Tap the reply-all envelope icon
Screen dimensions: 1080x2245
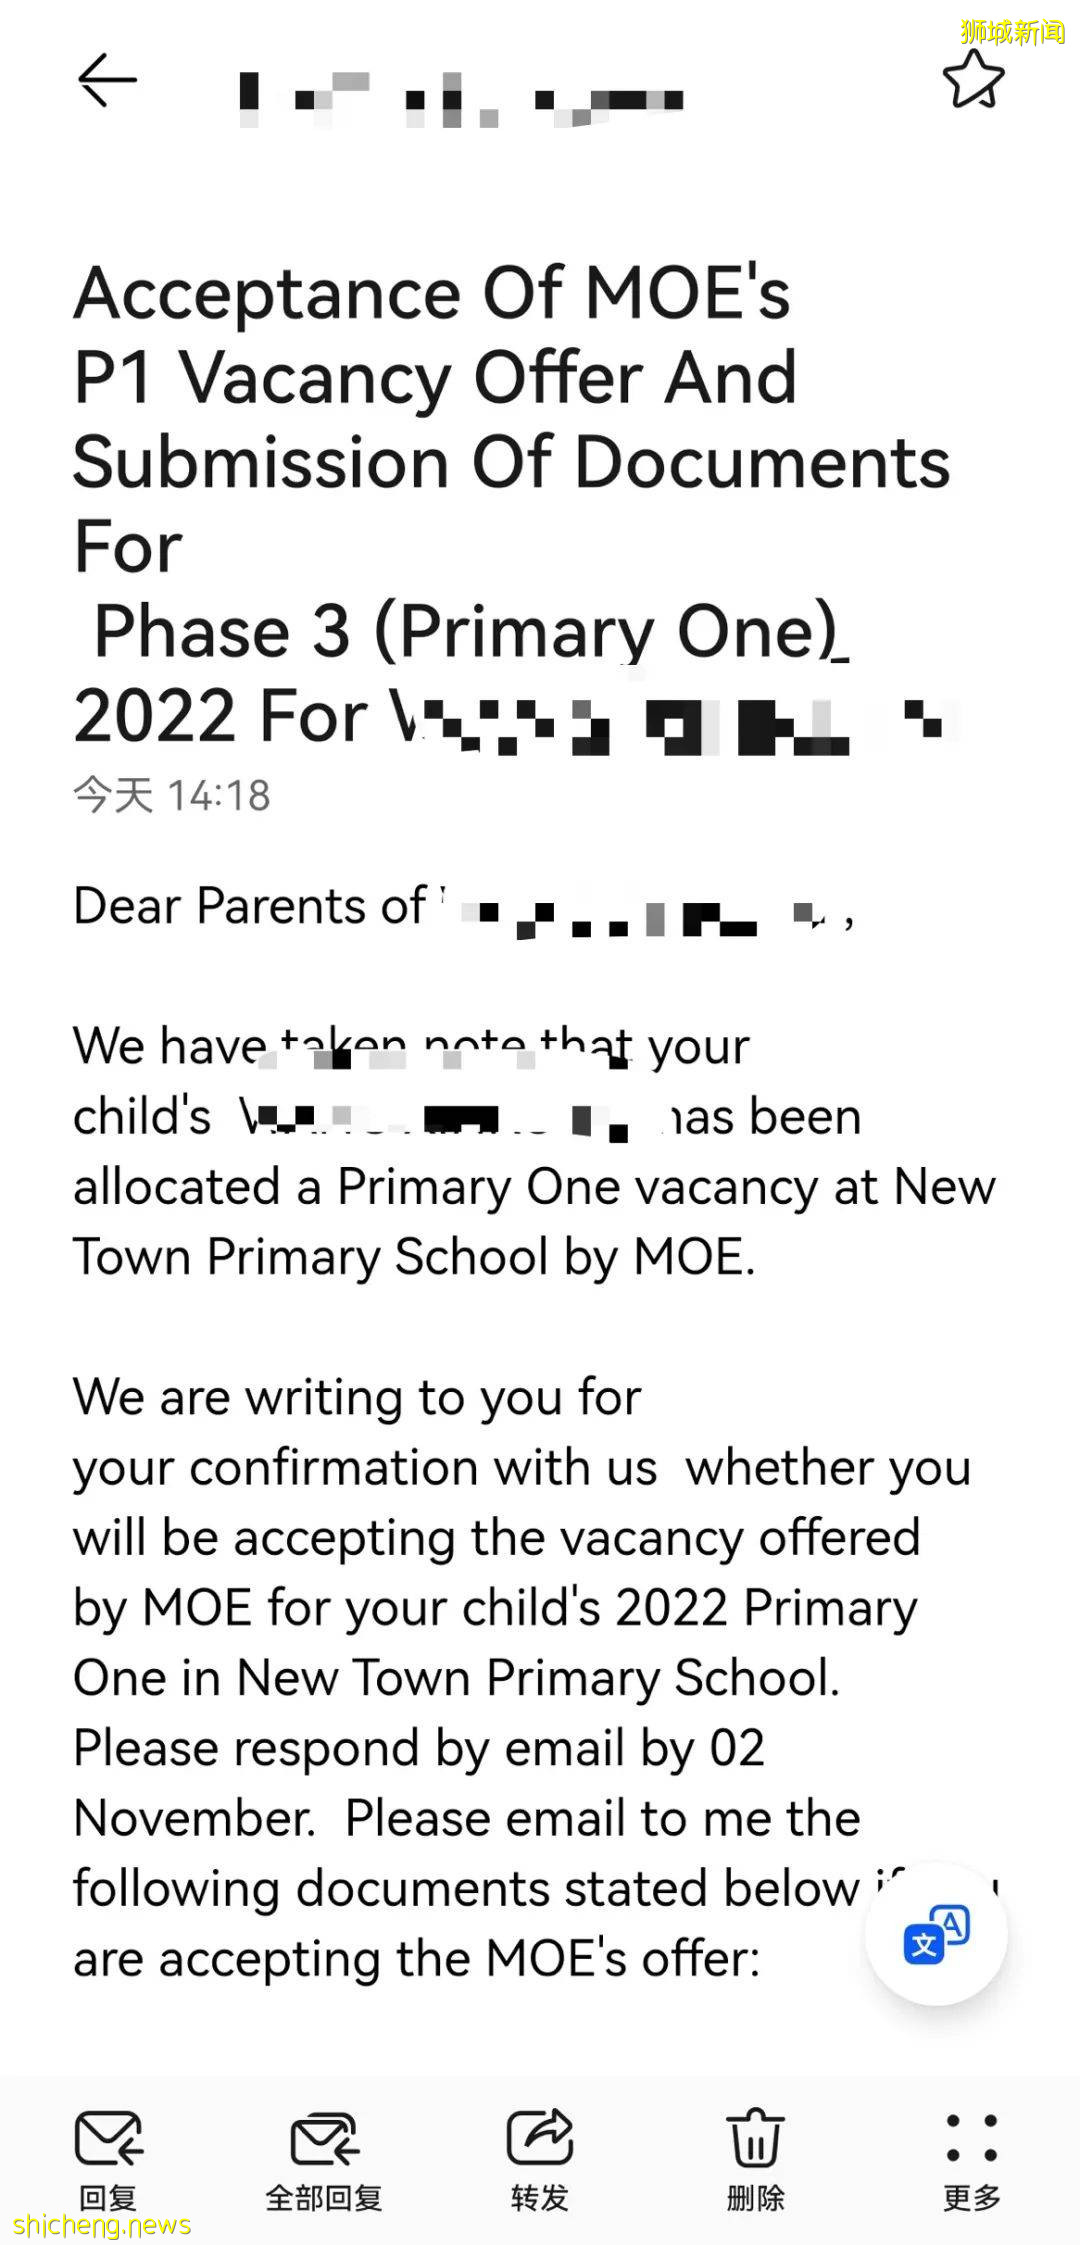pos(324,2136)
